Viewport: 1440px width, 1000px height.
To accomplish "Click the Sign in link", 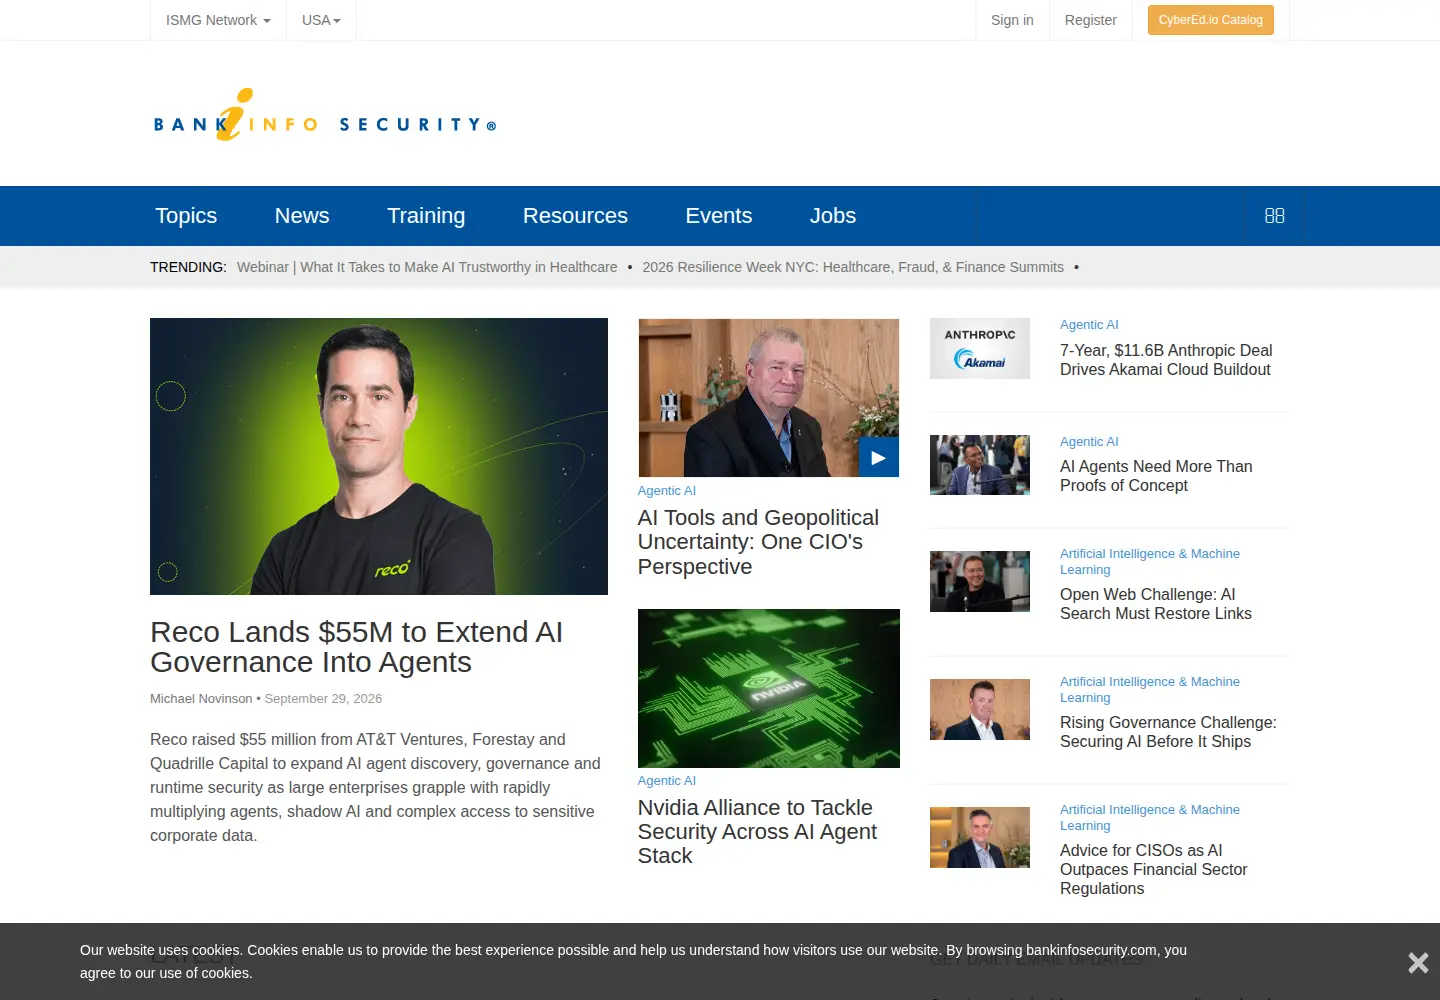I will 1012,20.
